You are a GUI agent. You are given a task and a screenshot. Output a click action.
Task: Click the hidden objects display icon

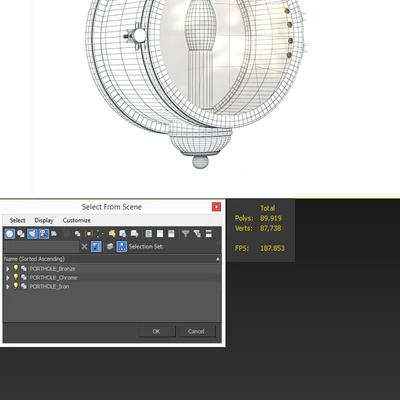click(x=134, y=234)
